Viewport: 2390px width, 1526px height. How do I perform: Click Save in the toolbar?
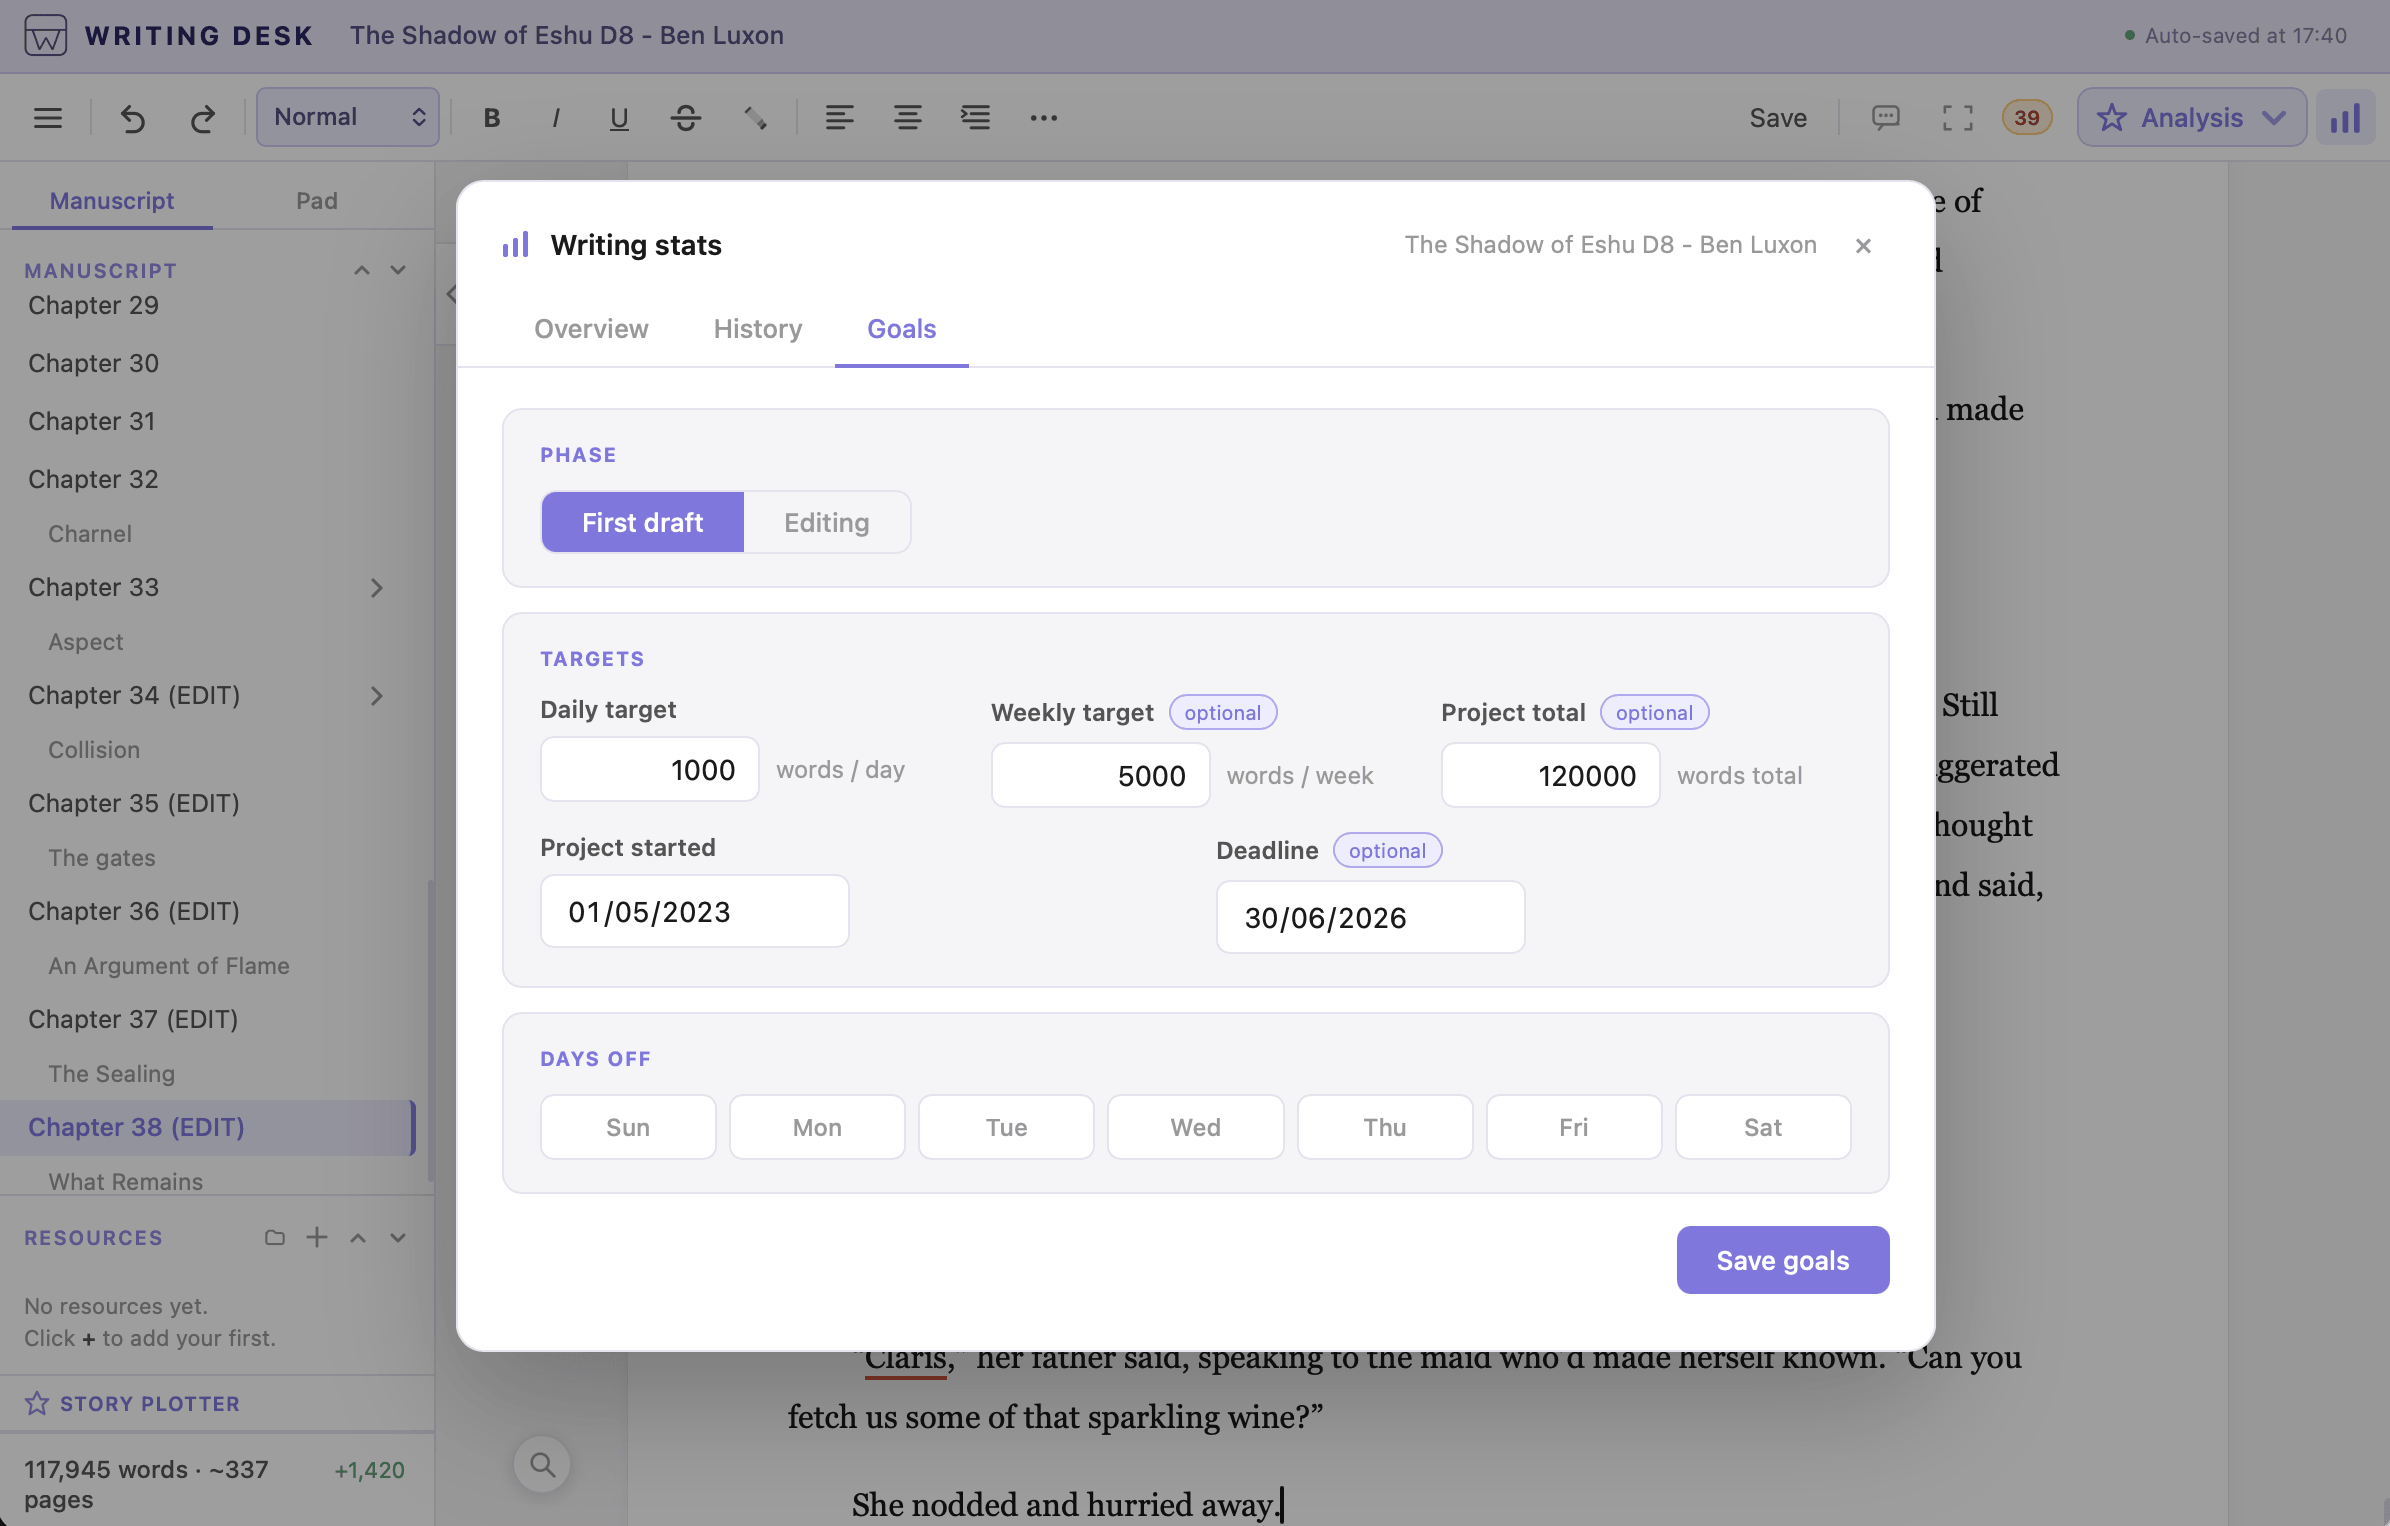[1777, 118]
